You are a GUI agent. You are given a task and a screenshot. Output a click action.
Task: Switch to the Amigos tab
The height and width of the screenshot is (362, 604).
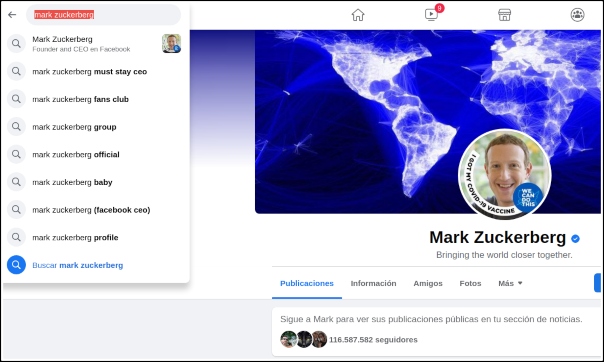(x=428, y=283)
